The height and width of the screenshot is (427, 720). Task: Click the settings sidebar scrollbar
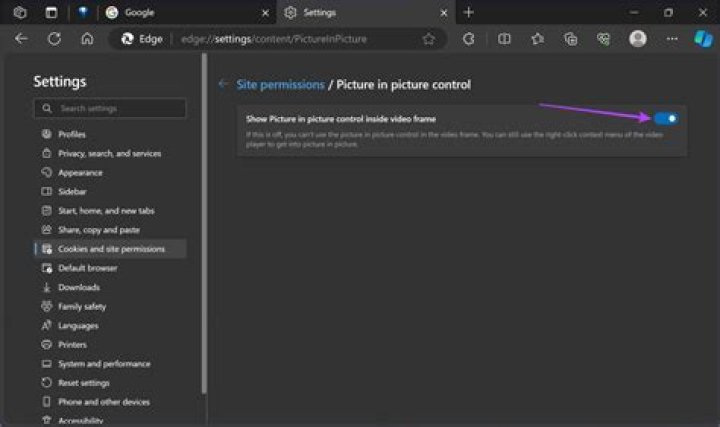click(204, 224)
